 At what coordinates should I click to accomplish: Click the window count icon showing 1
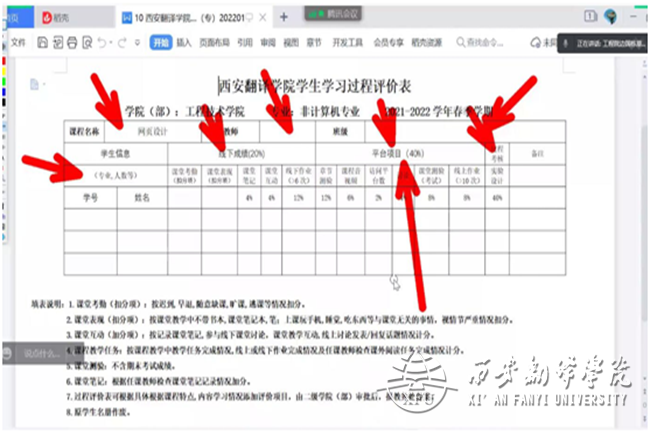(x=590, y=16)
